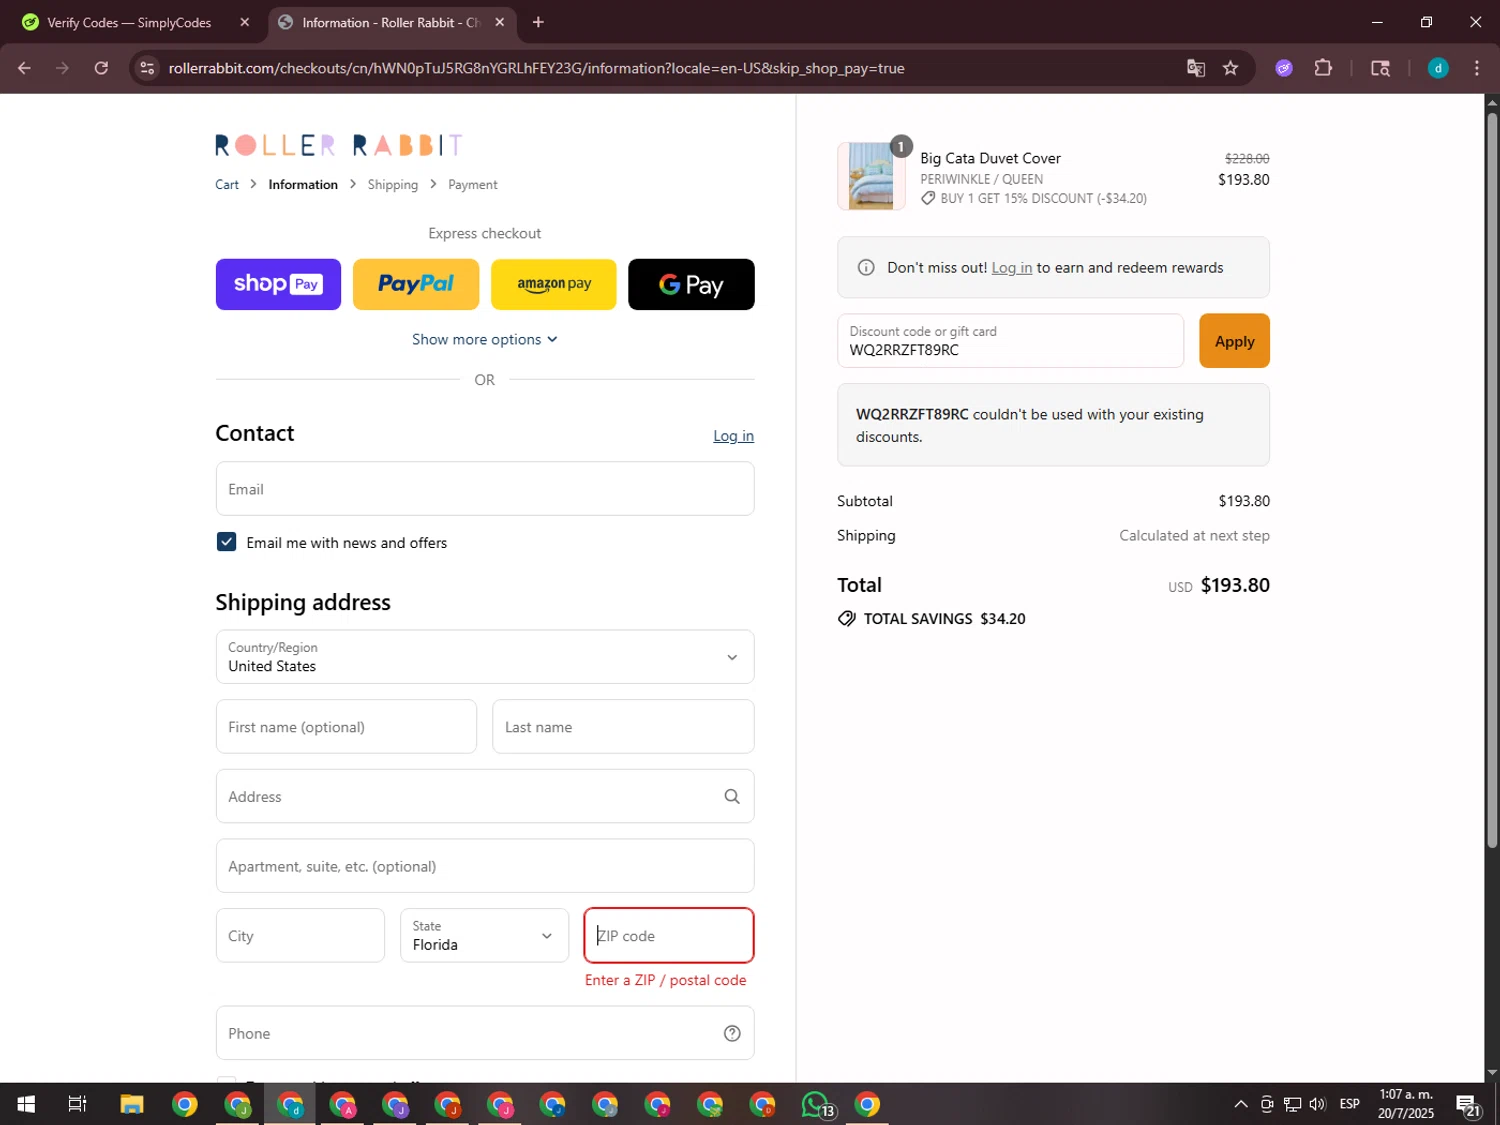This screenshot has width=1500, height=1125.
Task: Open the Country/Region dropdown
Action: coord(485,657)
